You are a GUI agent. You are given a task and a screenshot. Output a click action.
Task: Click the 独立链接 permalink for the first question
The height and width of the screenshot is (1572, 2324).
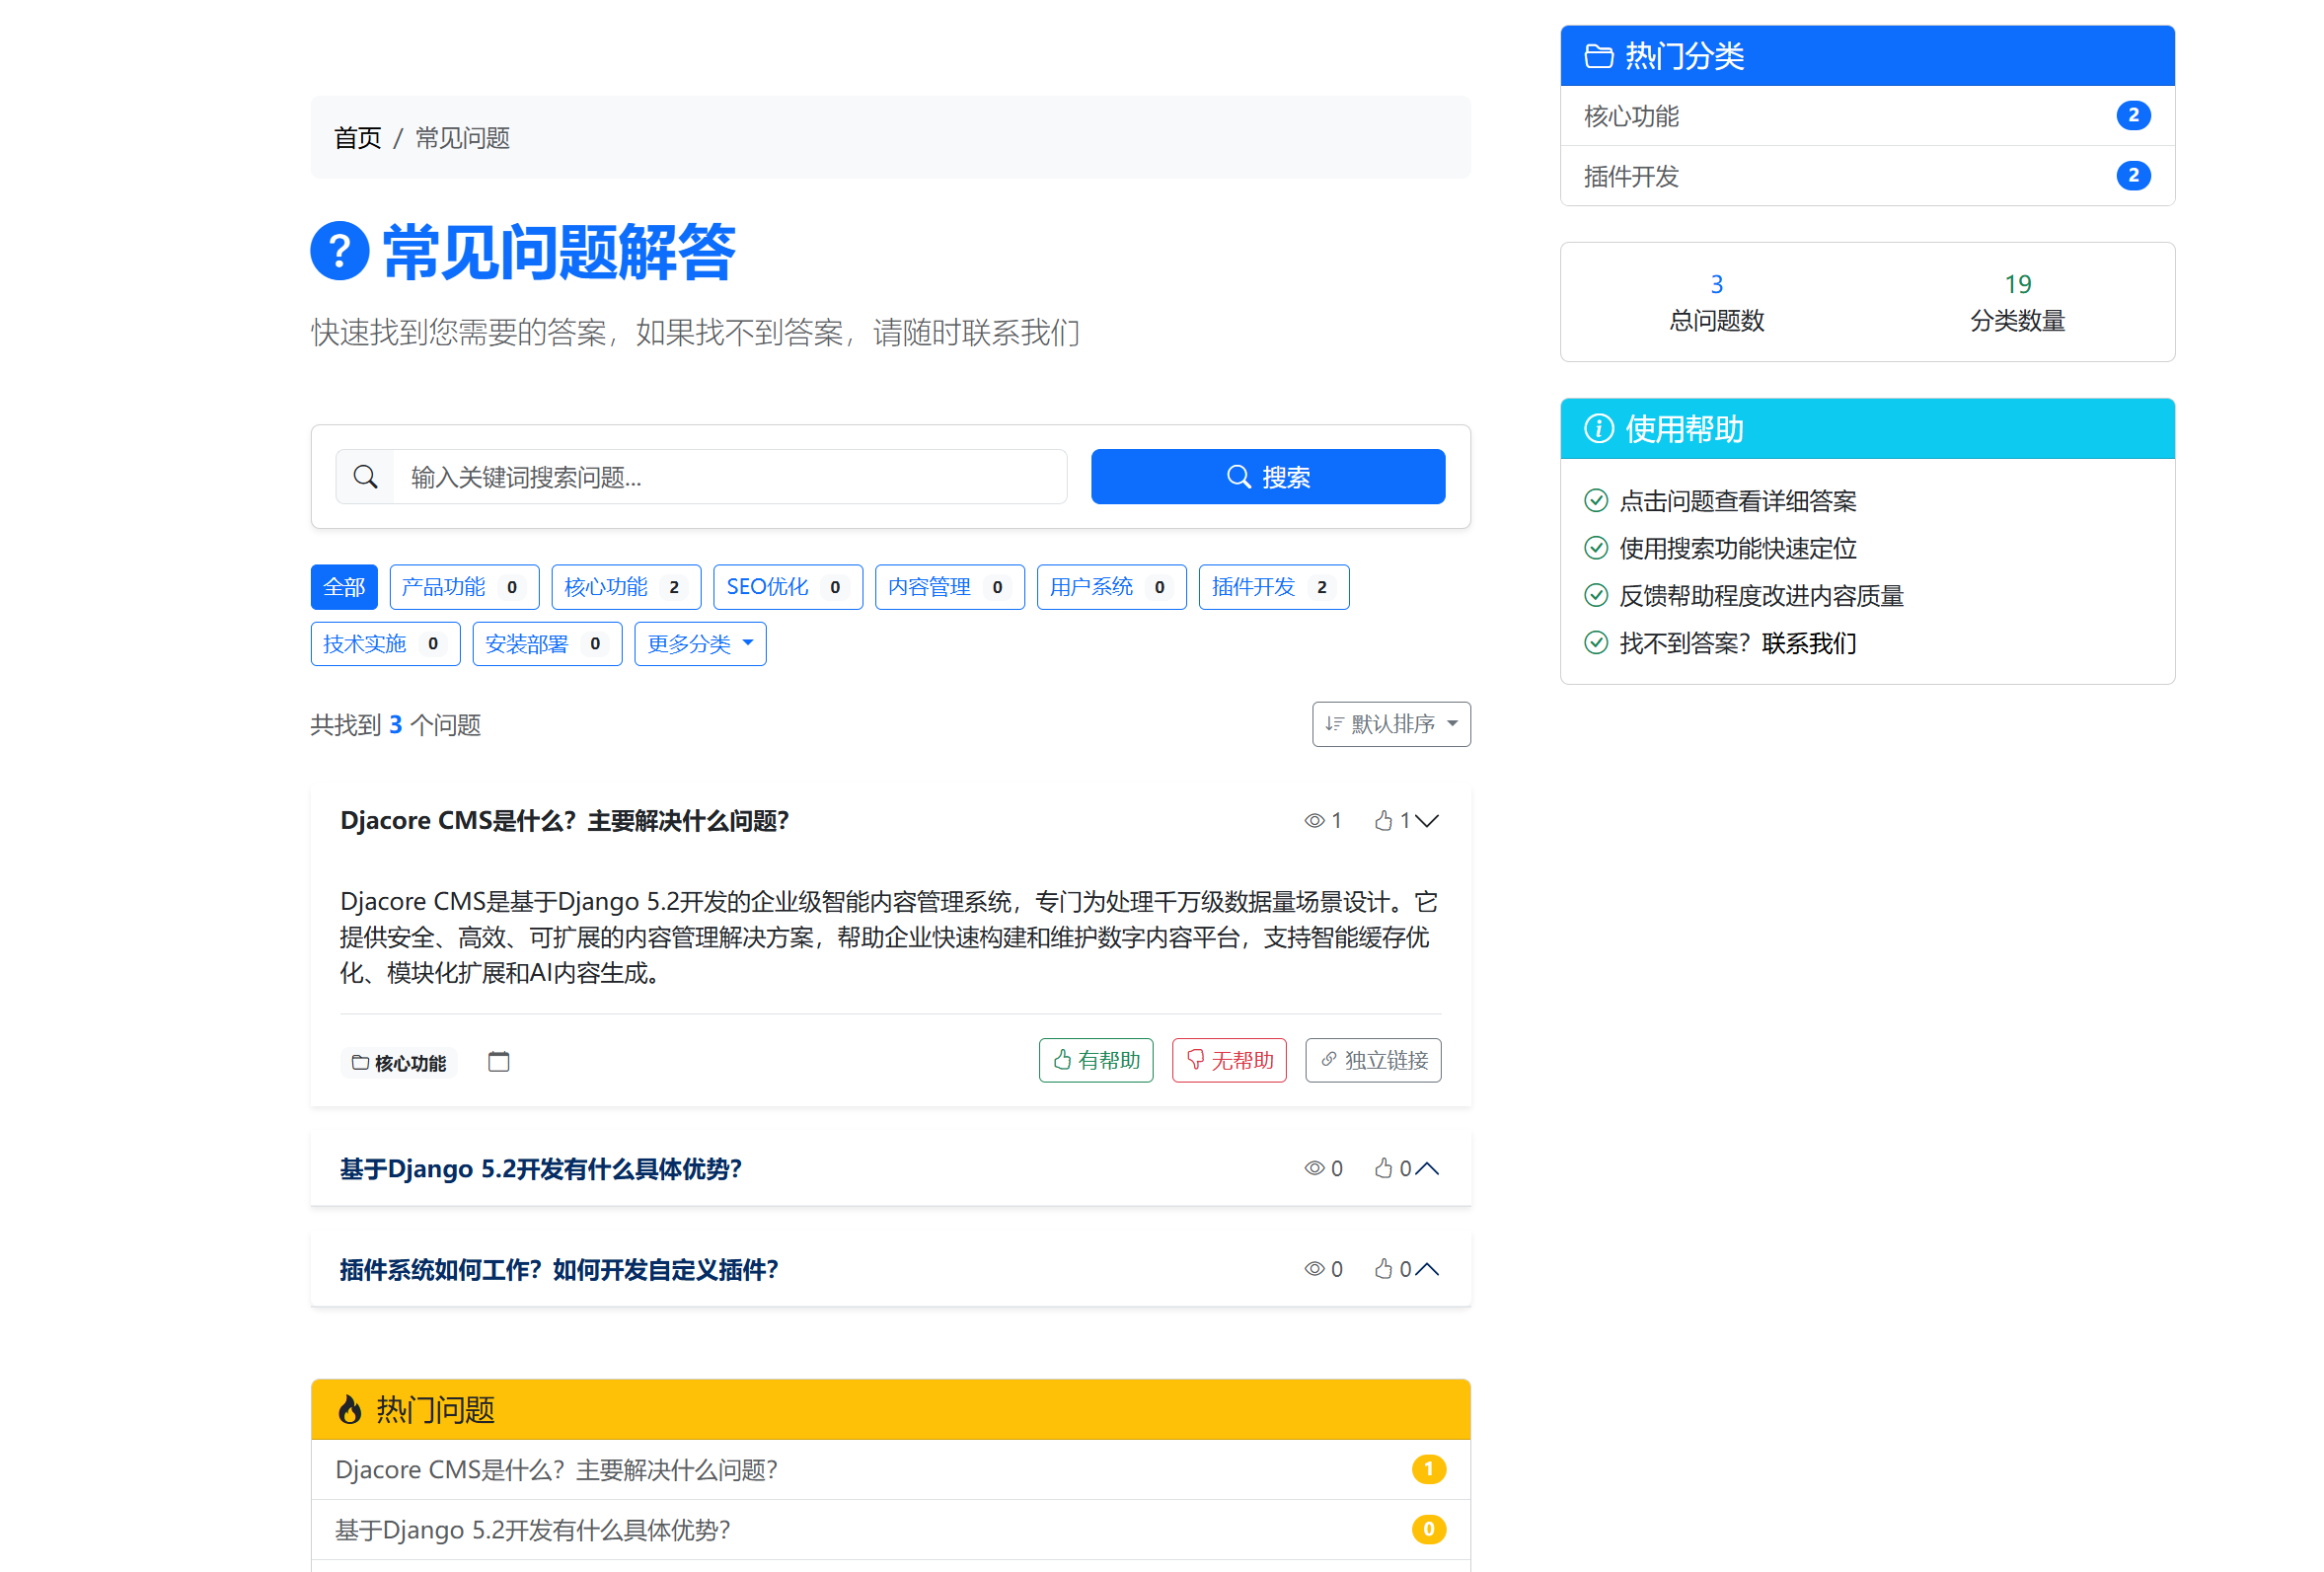(1372, 1060)
